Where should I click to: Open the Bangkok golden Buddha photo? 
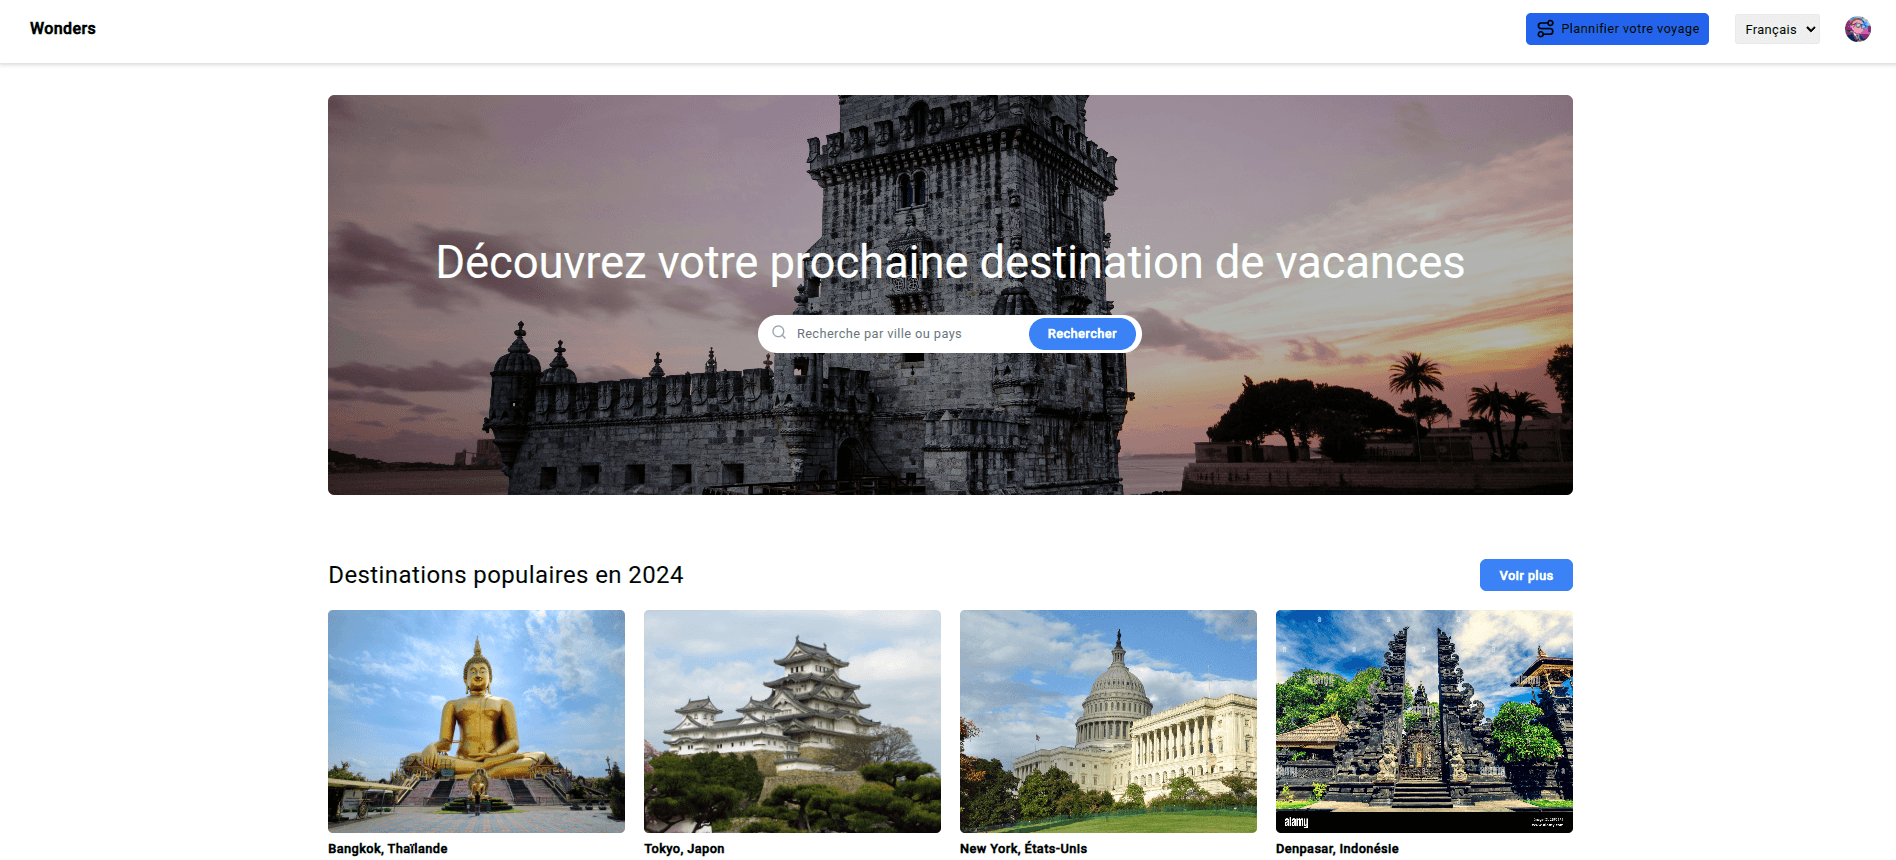point(476,721)
